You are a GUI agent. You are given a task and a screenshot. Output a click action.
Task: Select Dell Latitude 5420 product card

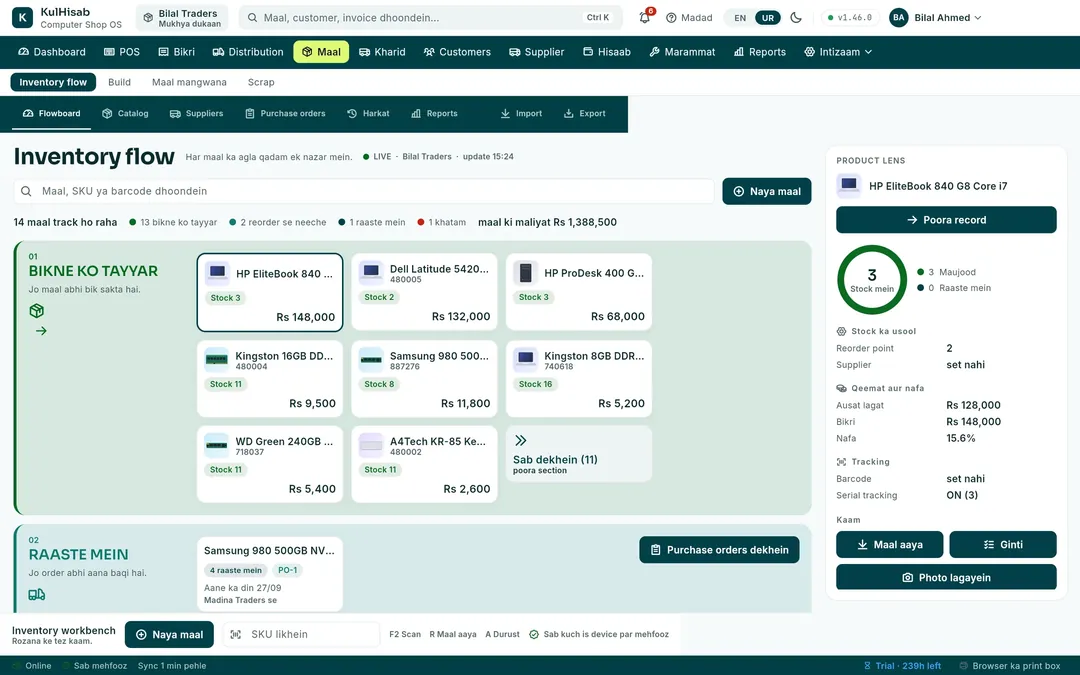point(424,292)
